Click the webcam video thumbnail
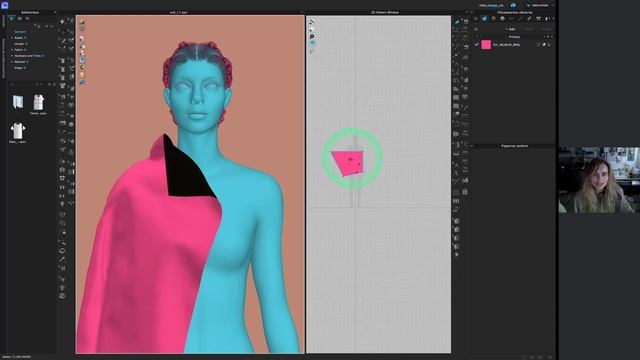This screenshot has width=640, height=360. [599, 180]
